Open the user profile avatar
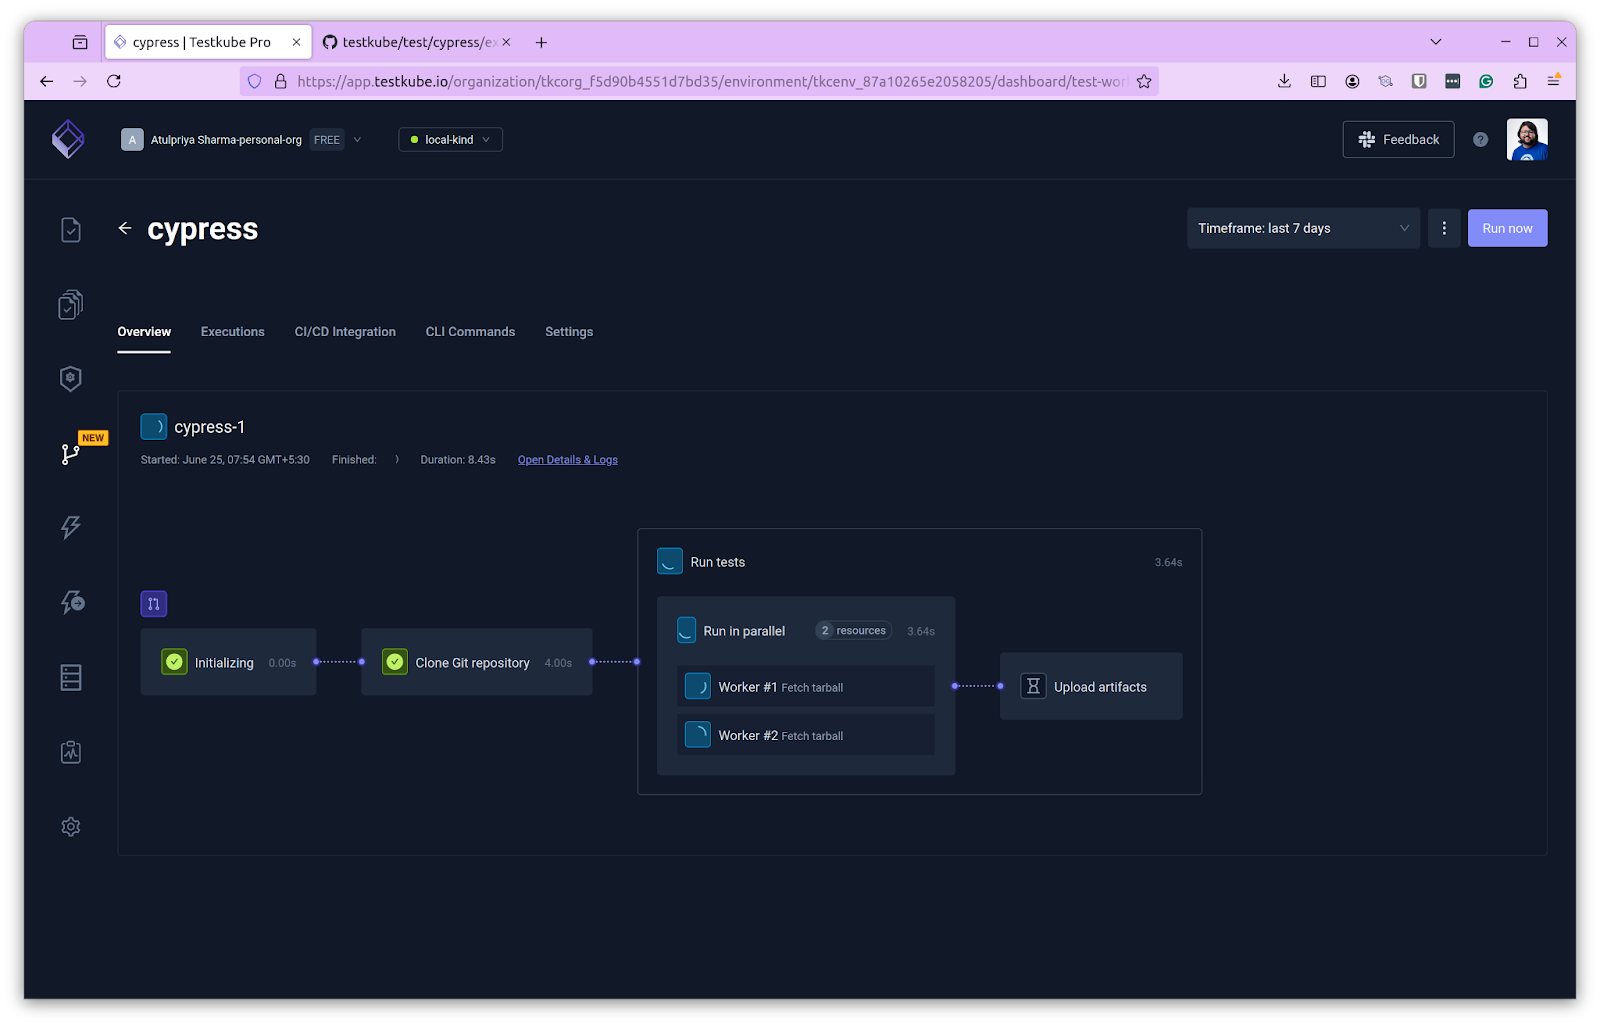 pyautogui.click(x=1527, y=139)
